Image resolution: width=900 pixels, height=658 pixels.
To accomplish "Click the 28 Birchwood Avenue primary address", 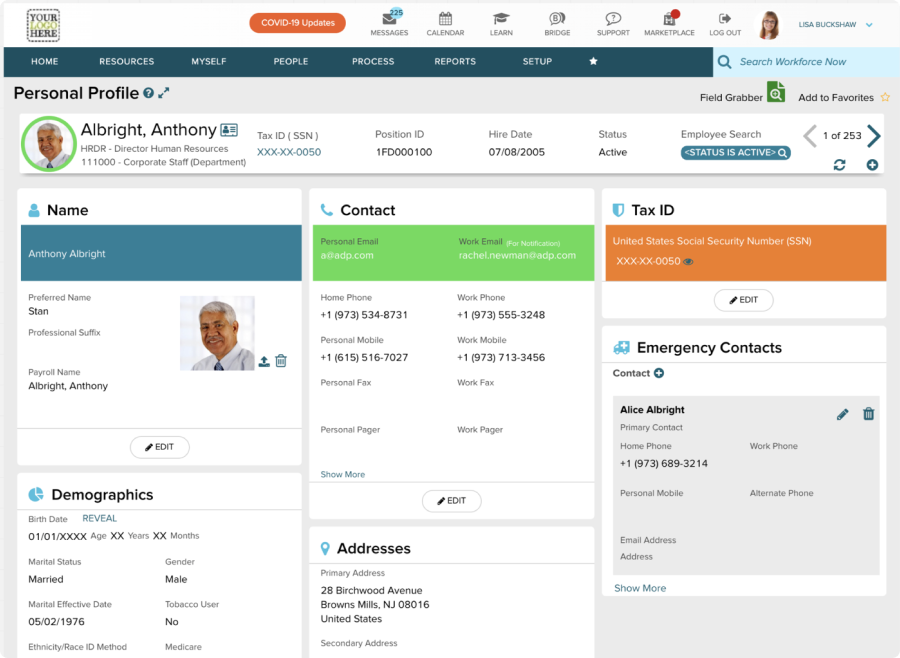I will [375, 605].
